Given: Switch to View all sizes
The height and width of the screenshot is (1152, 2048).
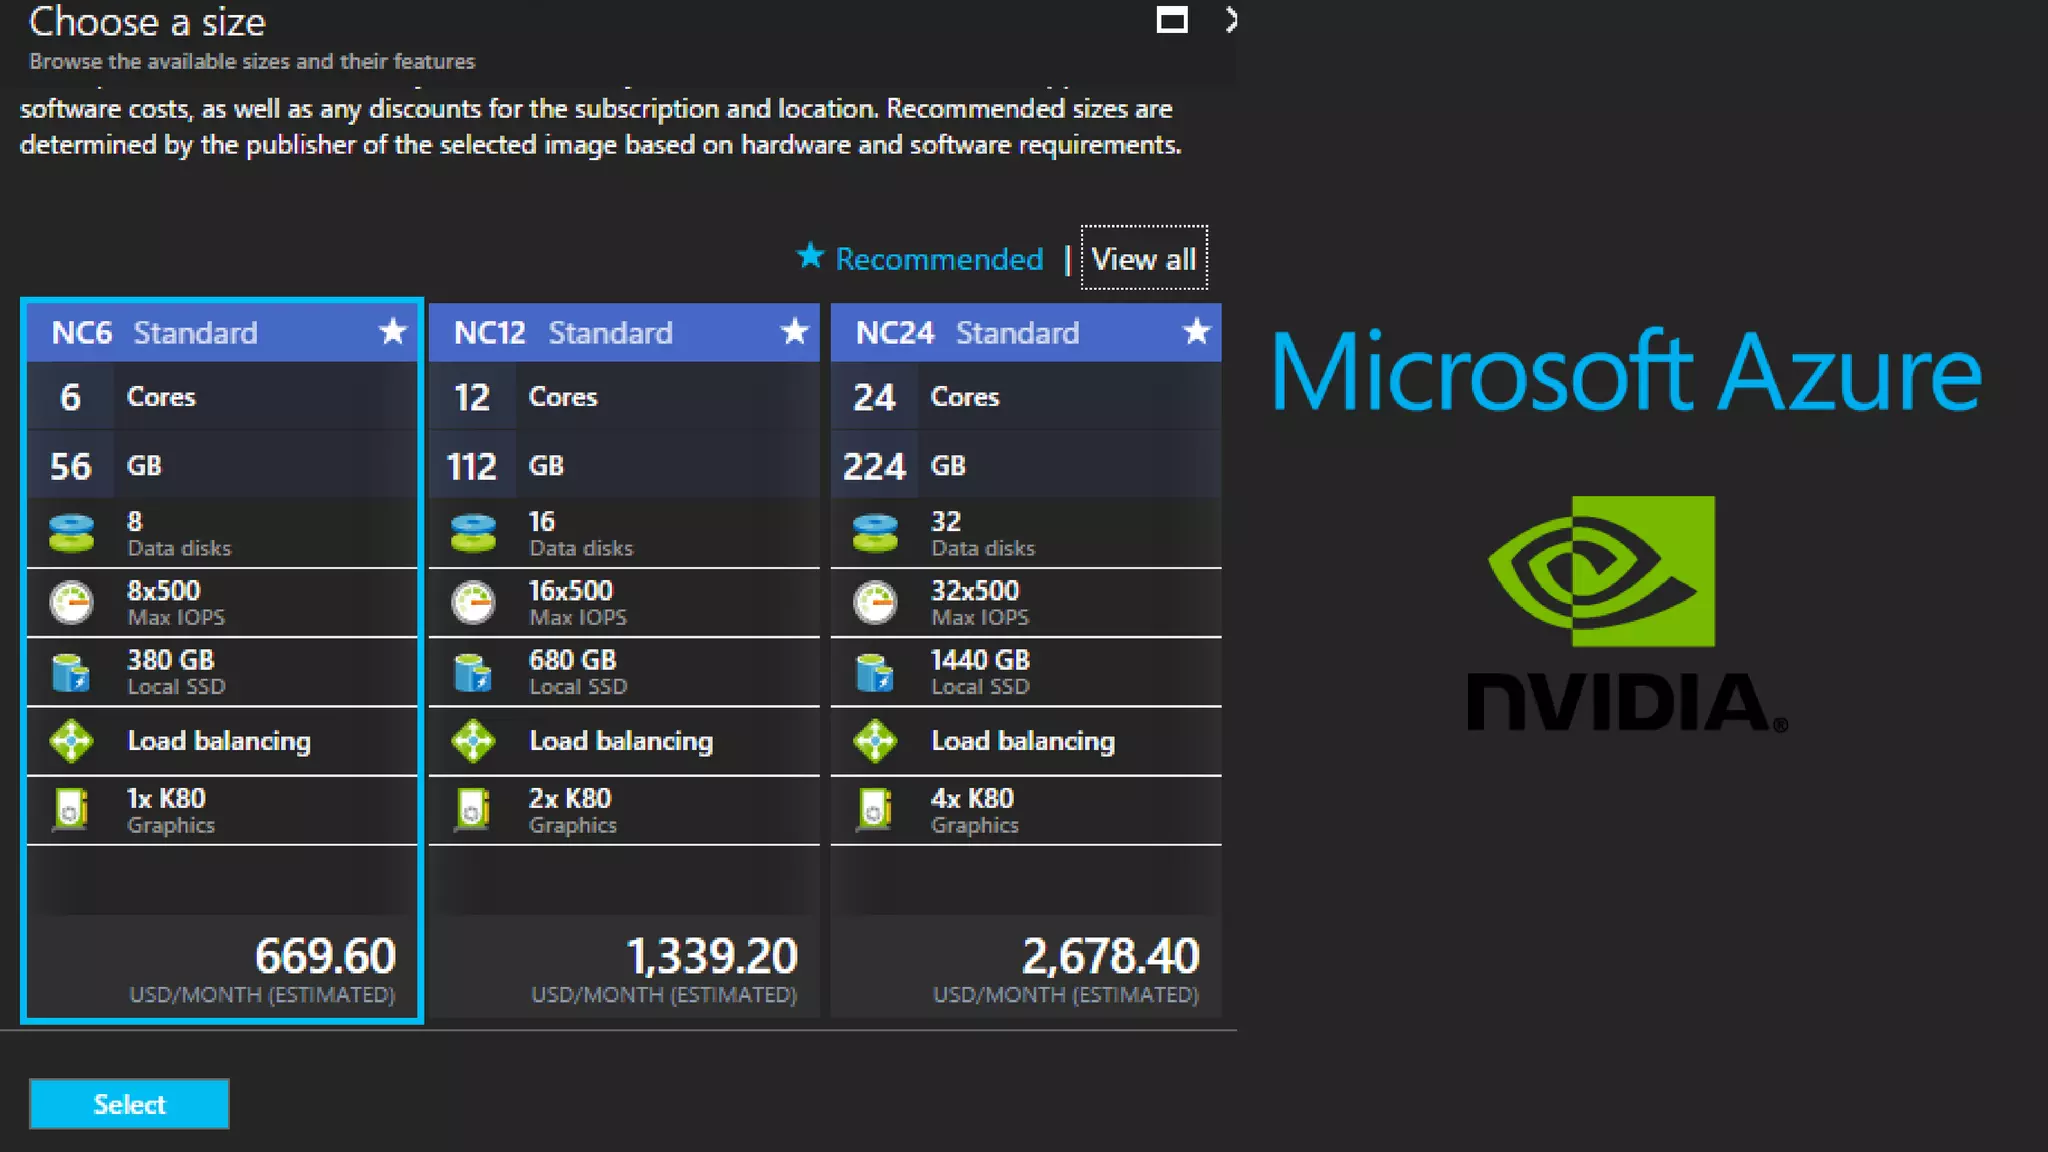Looking at the screenshot, I should pyautogui.click(x=1144, y=259).
